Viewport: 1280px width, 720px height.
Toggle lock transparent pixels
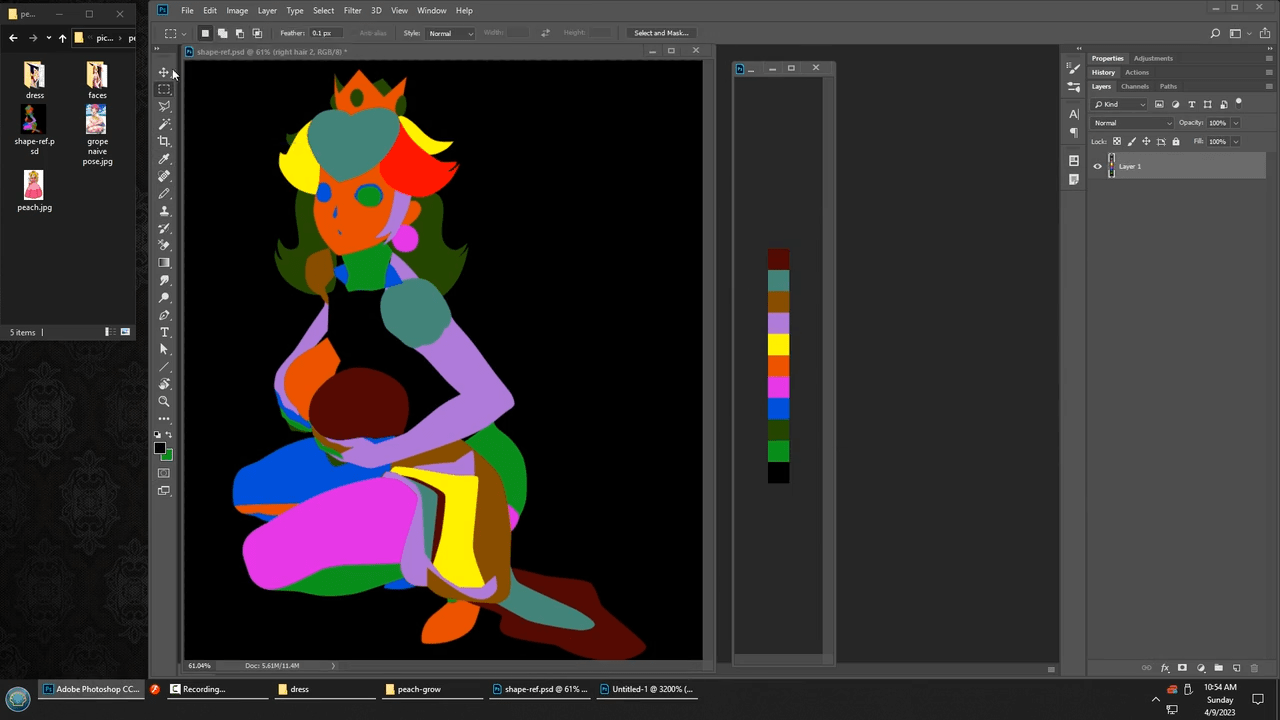(x=1117, y=141)
